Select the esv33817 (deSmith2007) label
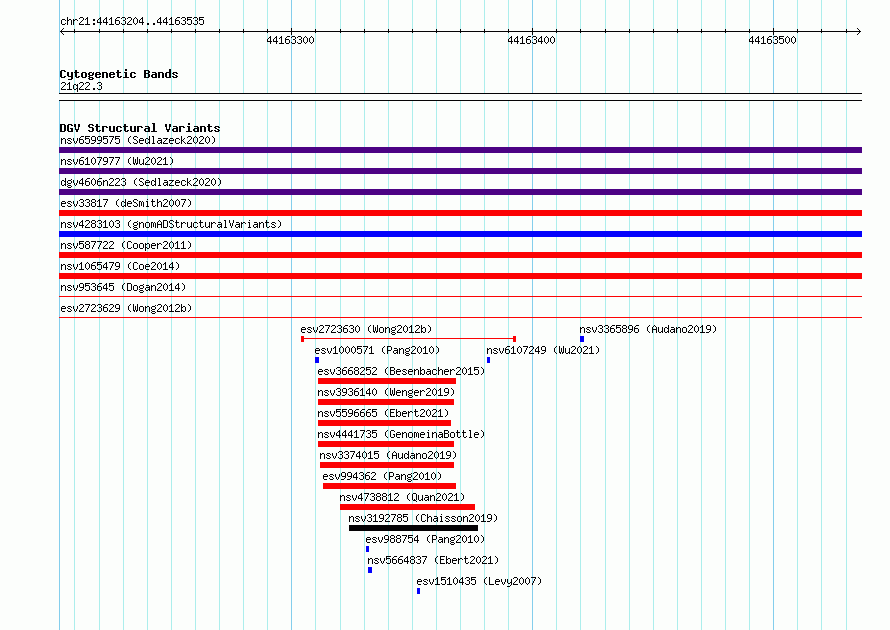This screenshot has width=890, height=630. 126,203
